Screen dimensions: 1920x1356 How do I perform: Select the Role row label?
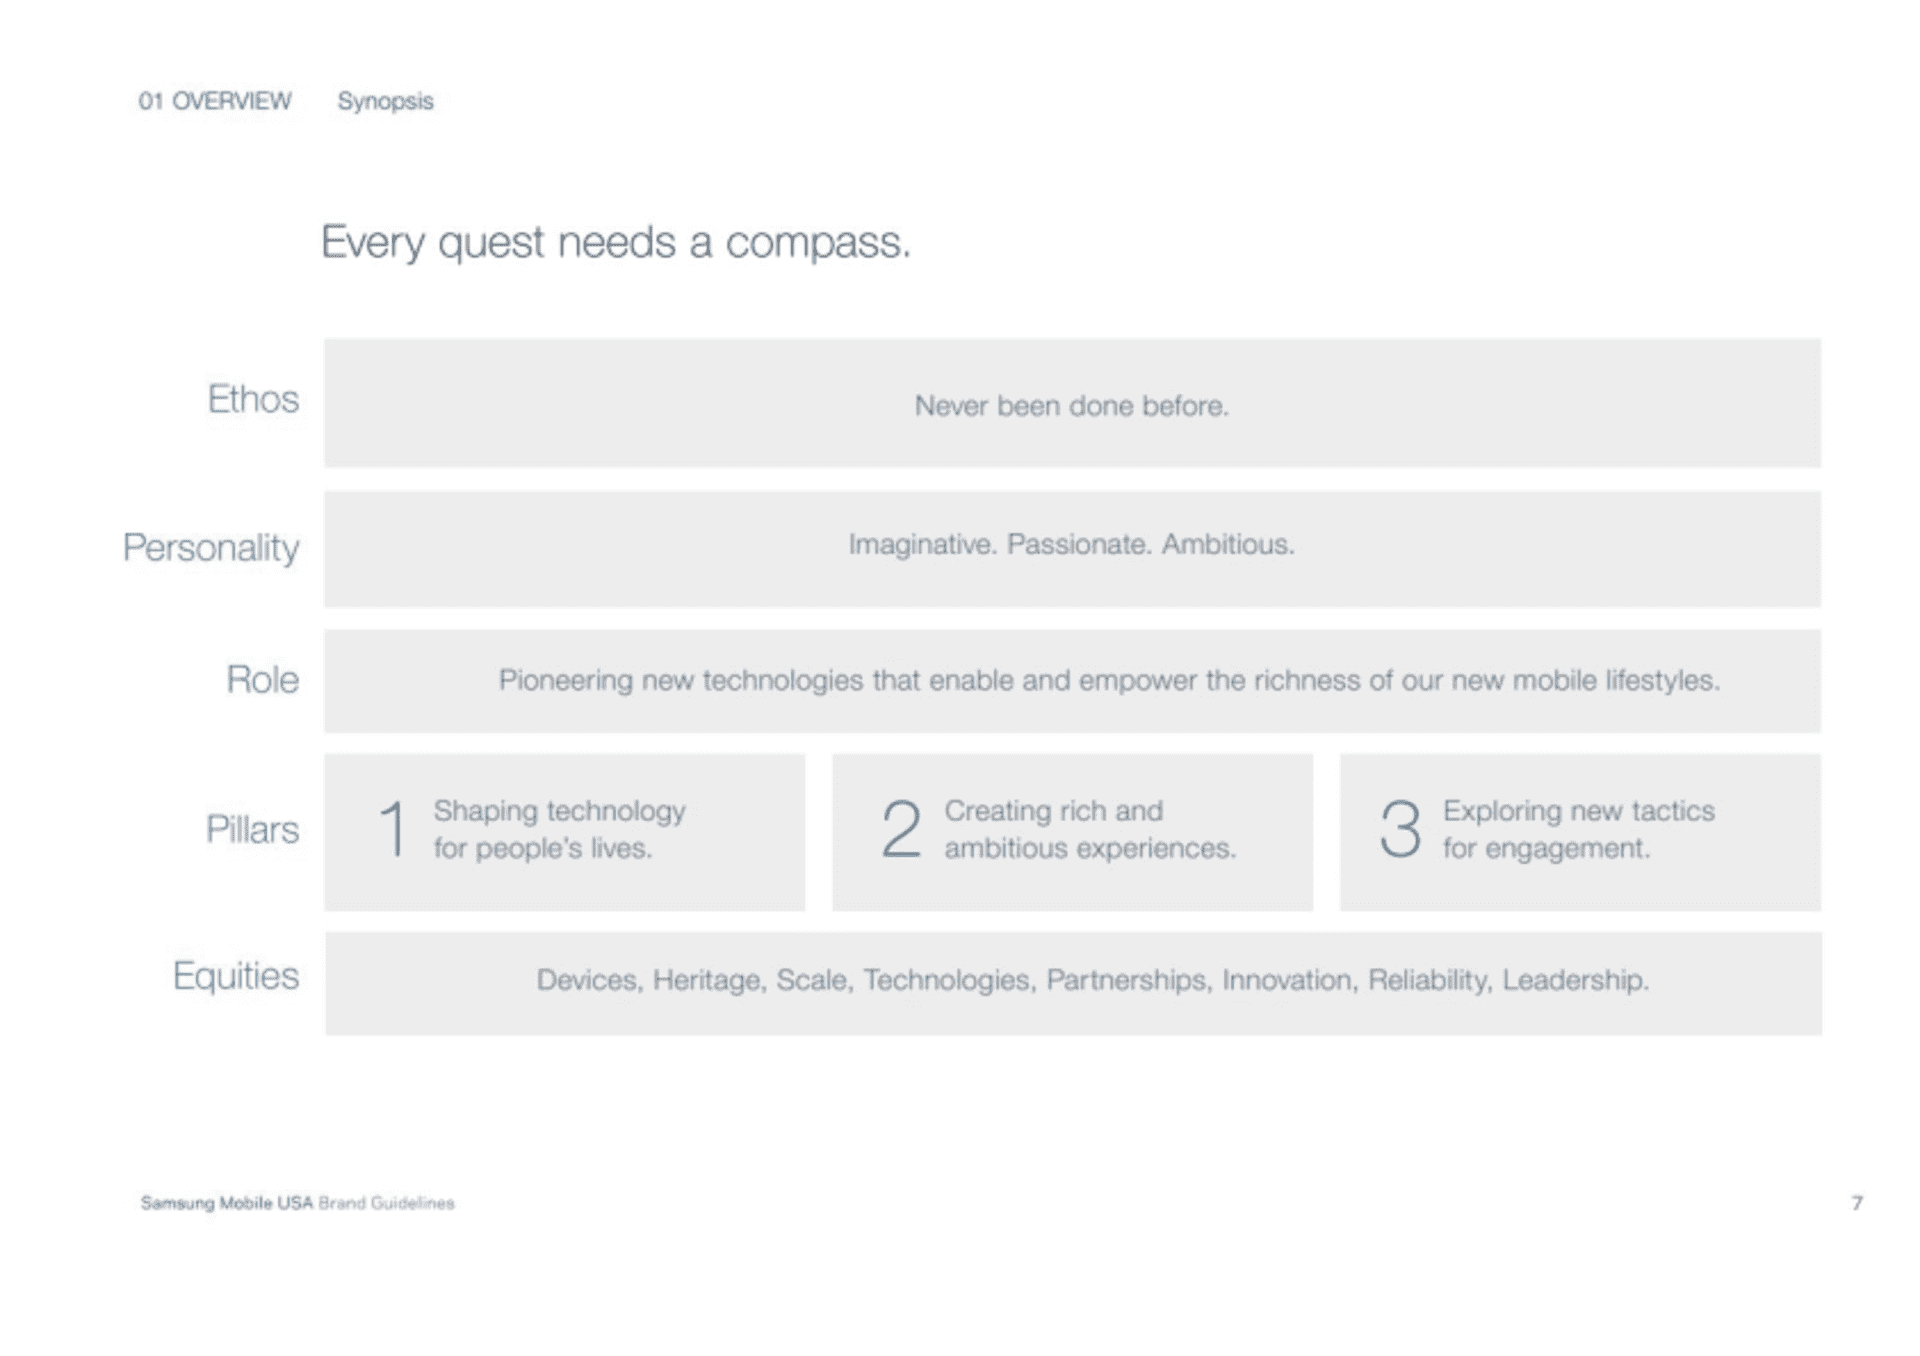click(262, 680)
